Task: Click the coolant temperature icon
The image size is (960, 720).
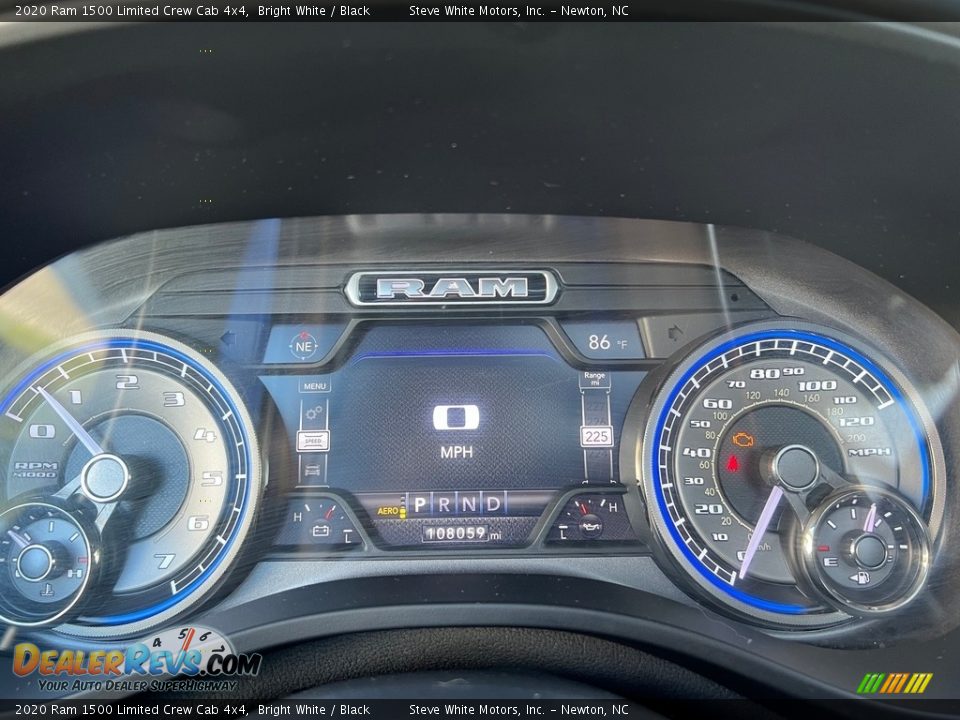Action: 47,590
